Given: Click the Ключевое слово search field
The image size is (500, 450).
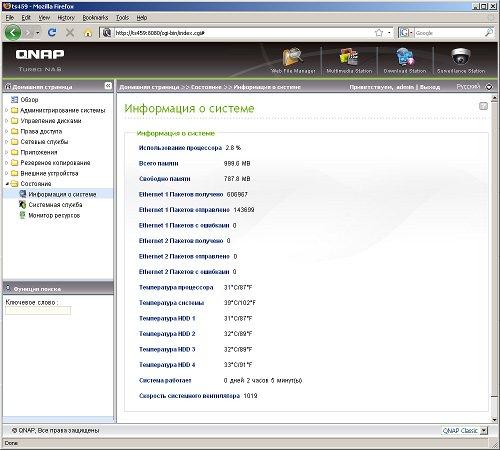Looking at the screenshot, I should coord(38,311).
